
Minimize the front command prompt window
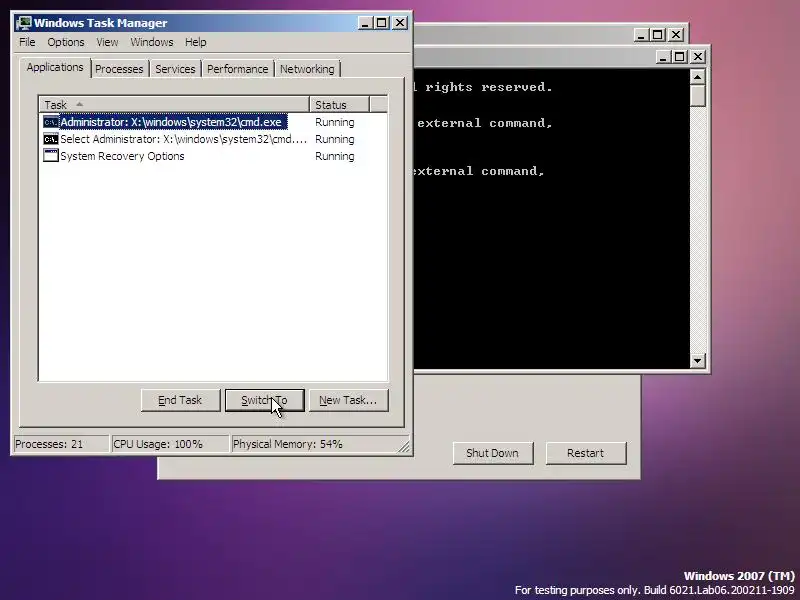(663, 57)
